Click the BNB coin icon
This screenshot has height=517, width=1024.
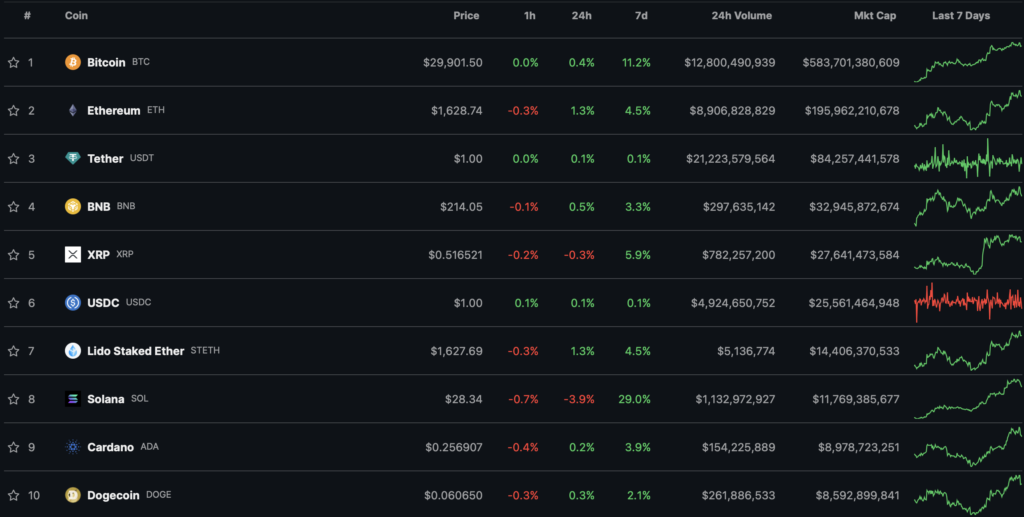(73, 207)
